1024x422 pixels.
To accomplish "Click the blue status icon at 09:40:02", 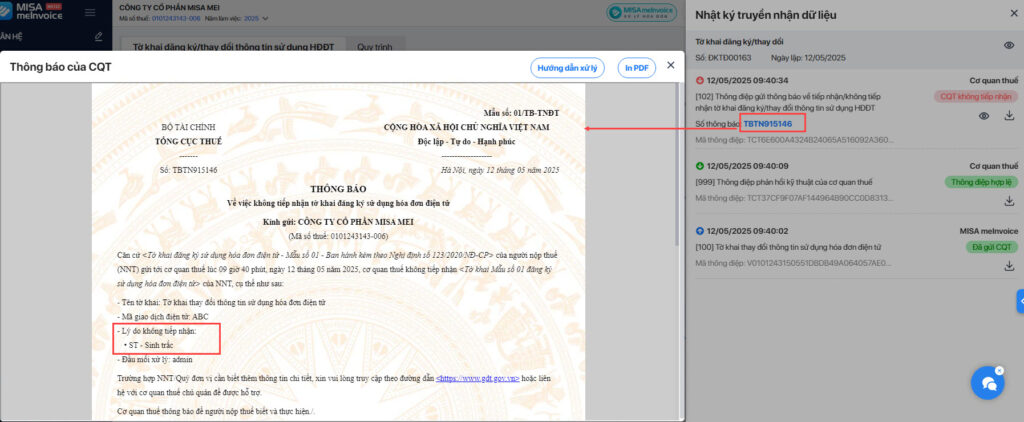I will pos(700,231).
